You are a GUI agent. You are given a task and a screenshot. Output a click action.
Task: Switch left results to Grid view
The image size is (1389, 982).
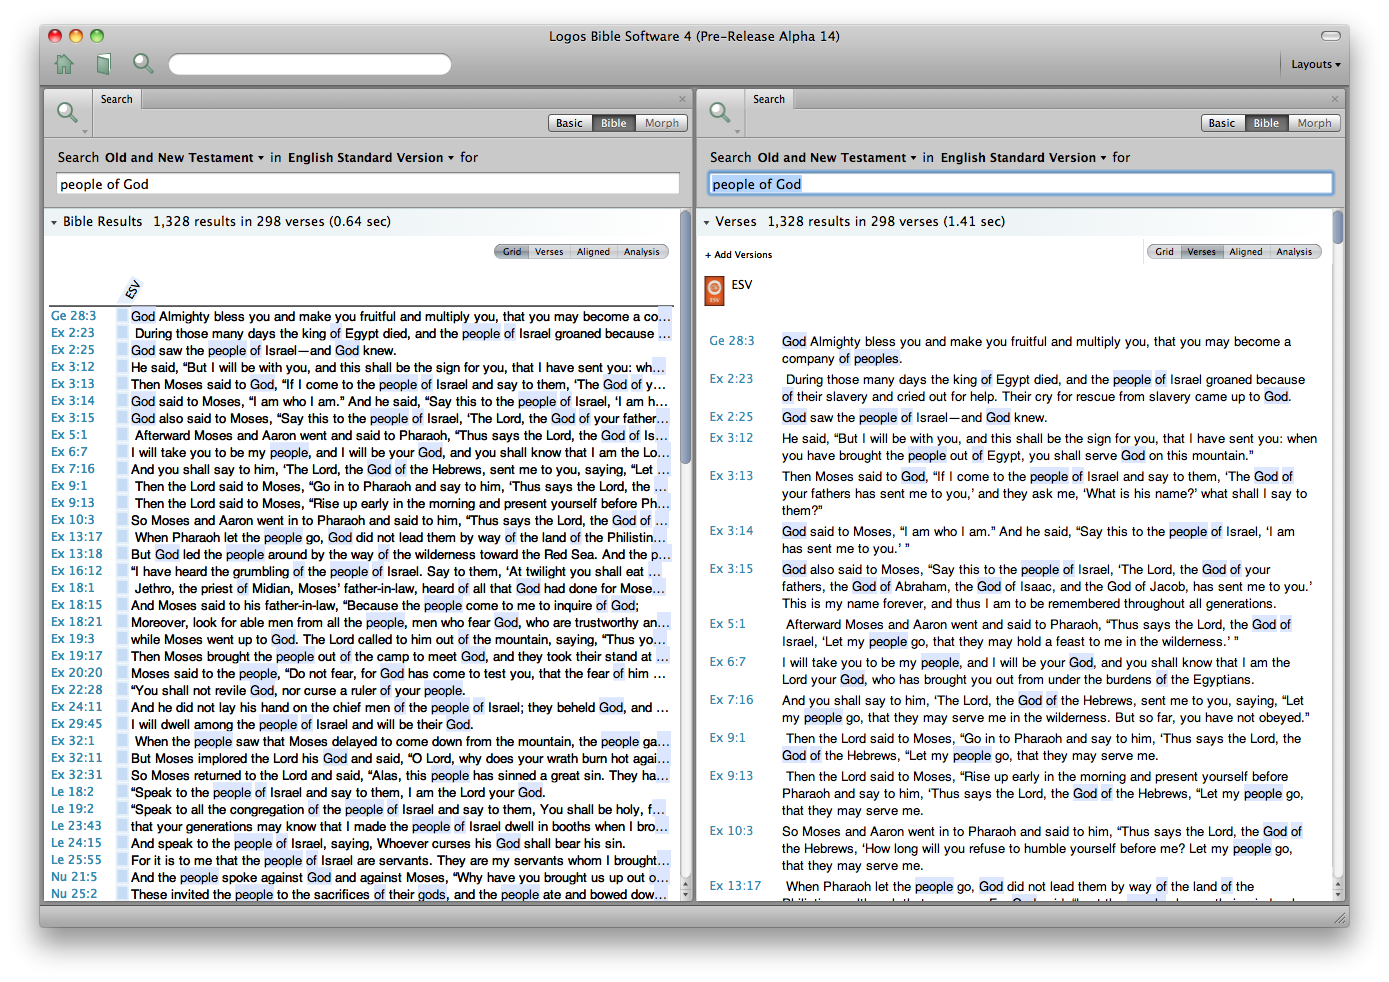(x=512, y=252)
